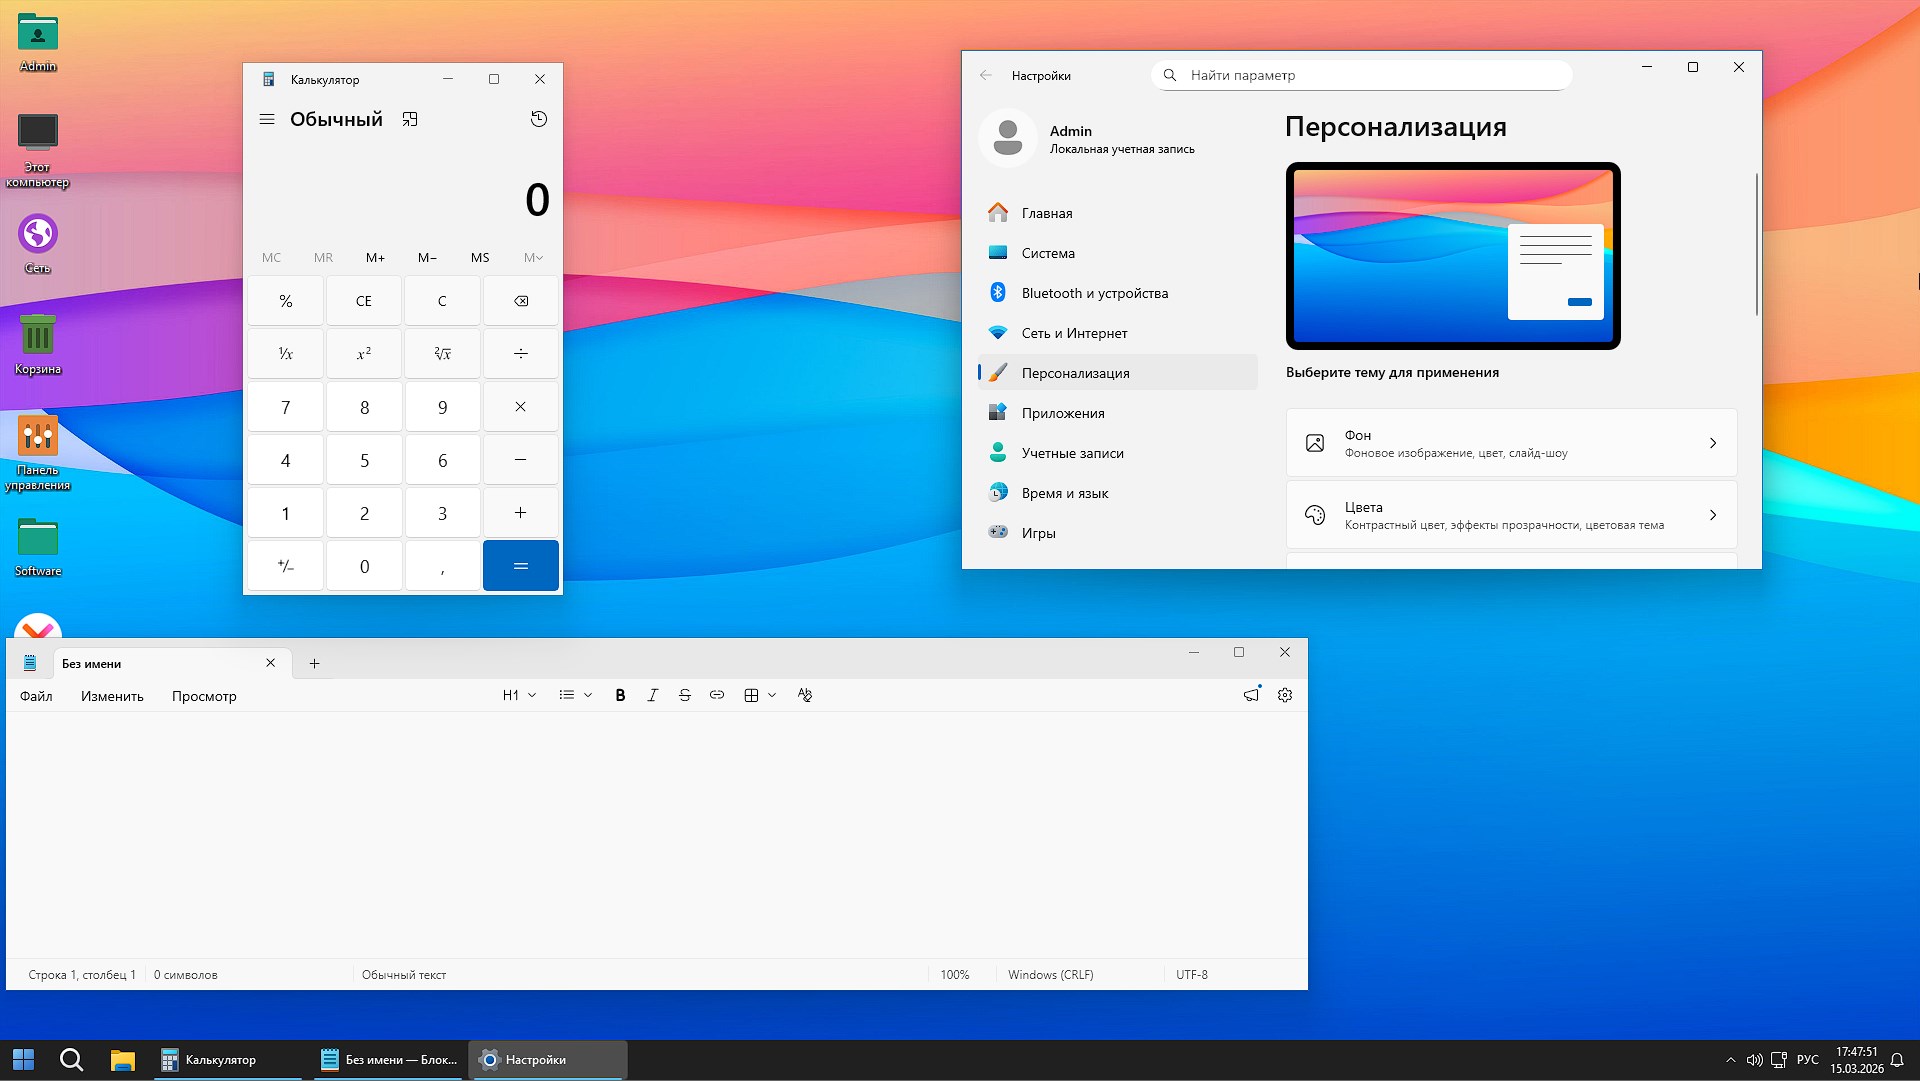Expand the list style dropdown in Notepad
The image size is (1920, 1081).
tap(575, 695)
